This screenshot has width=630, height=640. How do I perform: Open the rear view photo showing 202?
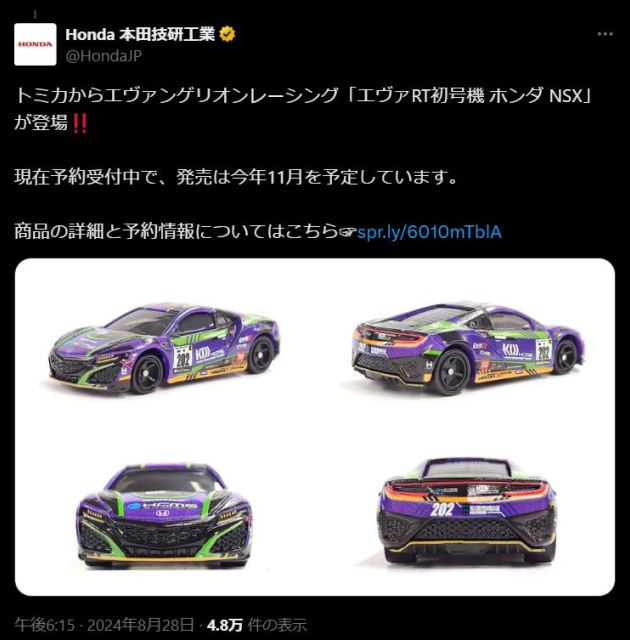[466, 510]
